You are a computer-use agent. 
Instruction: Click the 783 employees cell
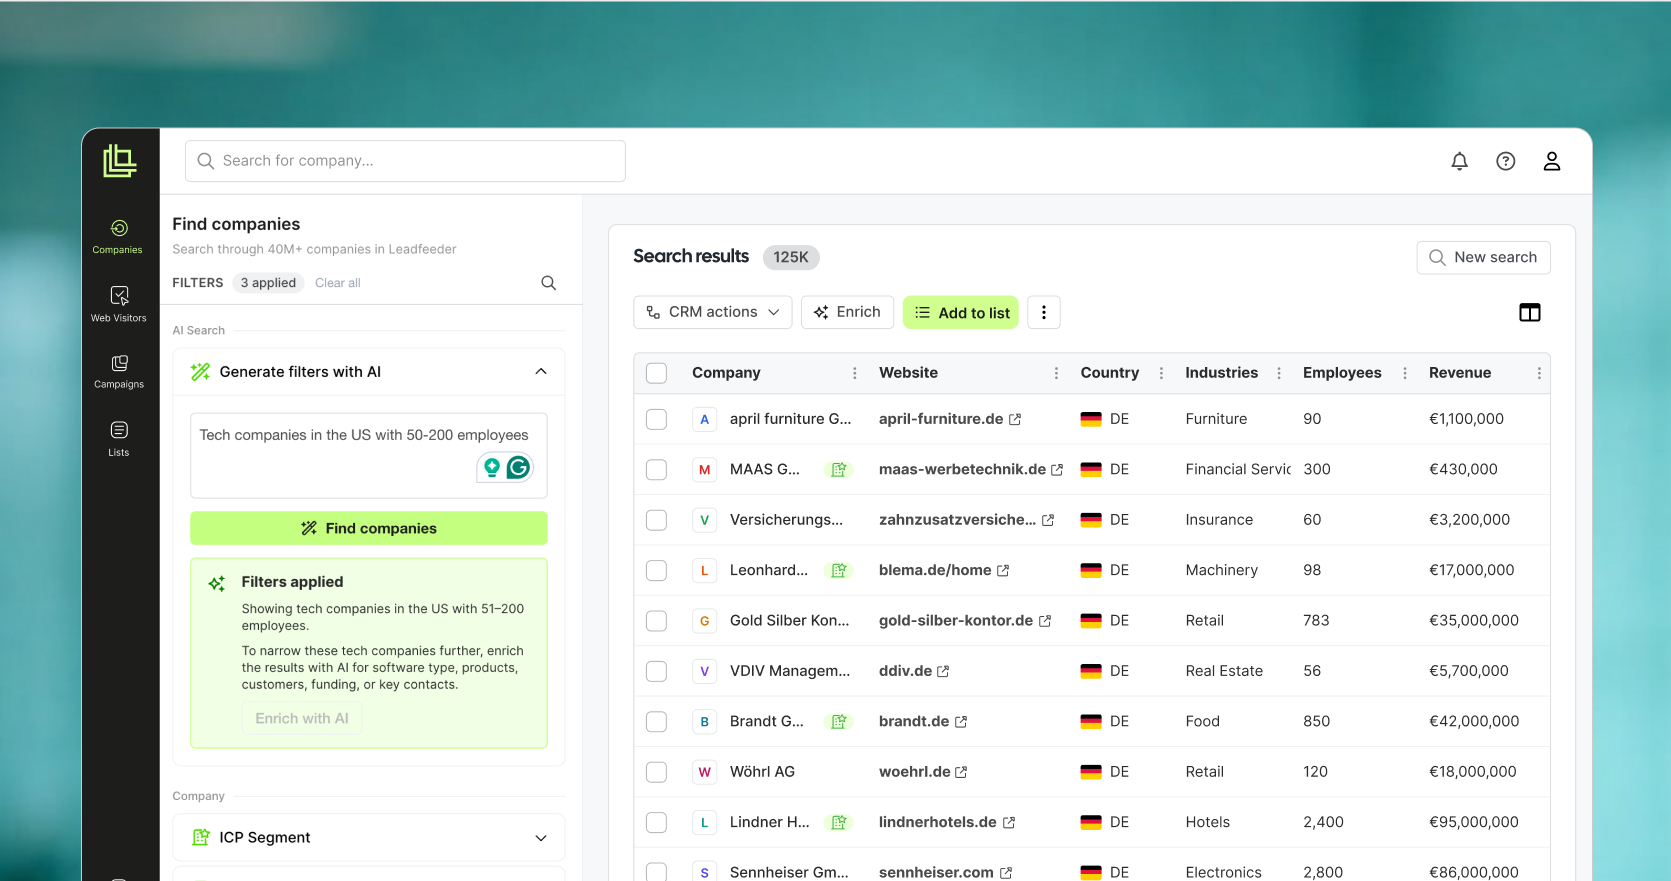(1316, 621)
